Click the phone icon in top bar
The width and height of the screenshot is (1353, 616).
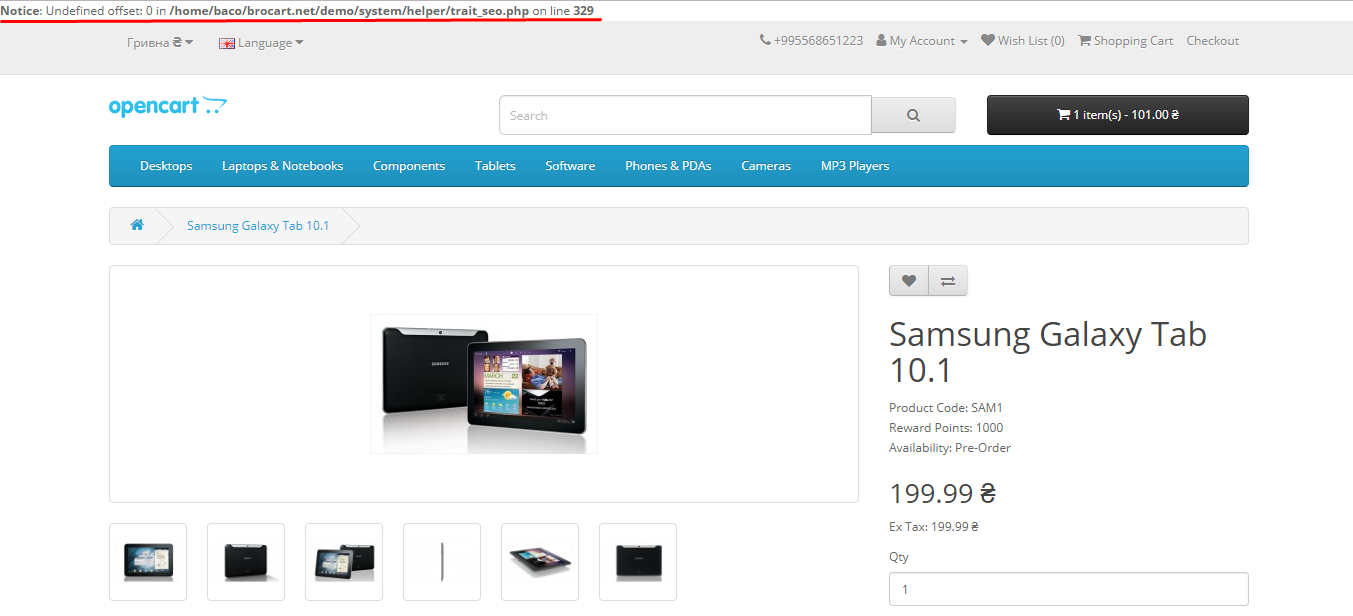coord(765,41)
